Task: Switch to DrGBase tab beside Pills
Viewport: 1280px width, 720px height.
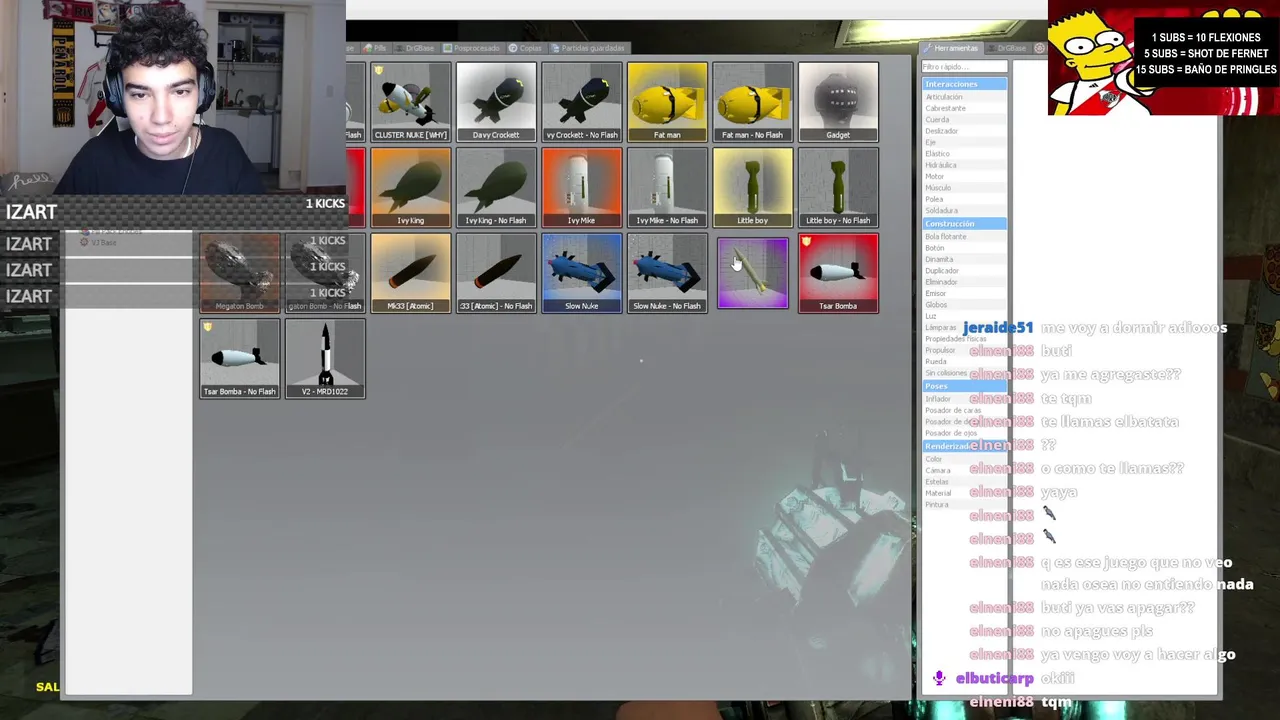Action: pyautogui.click(x=416, y=48)
